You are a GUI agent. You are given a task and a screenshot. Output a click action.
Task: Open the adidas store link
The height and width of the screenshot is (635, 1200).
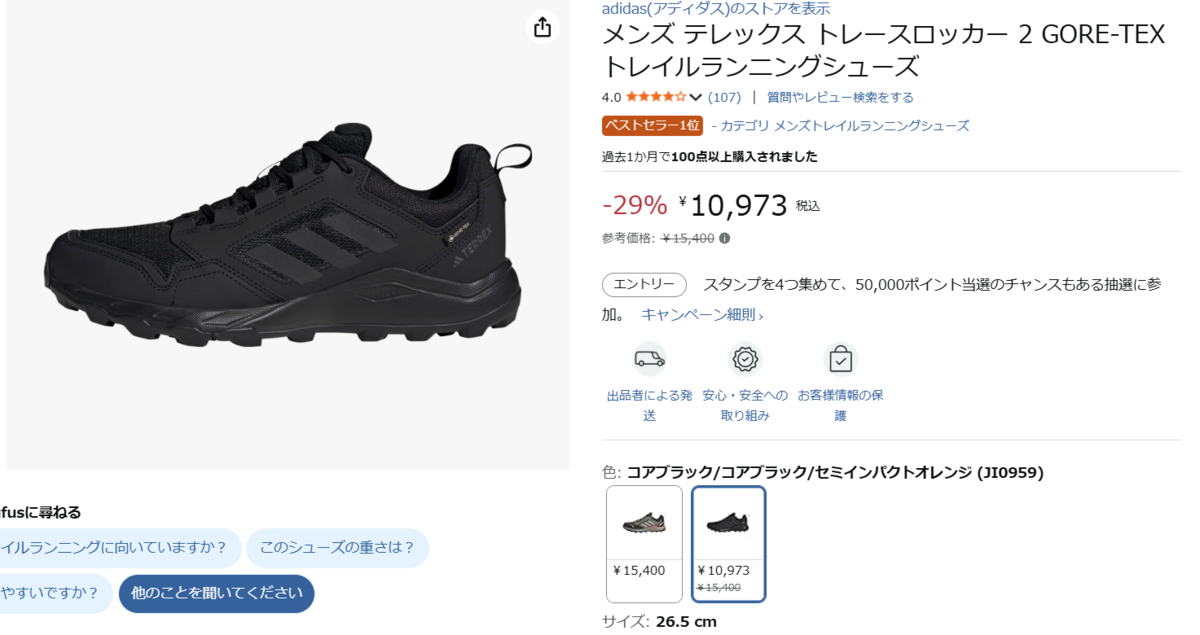click(x=715, y=9)
